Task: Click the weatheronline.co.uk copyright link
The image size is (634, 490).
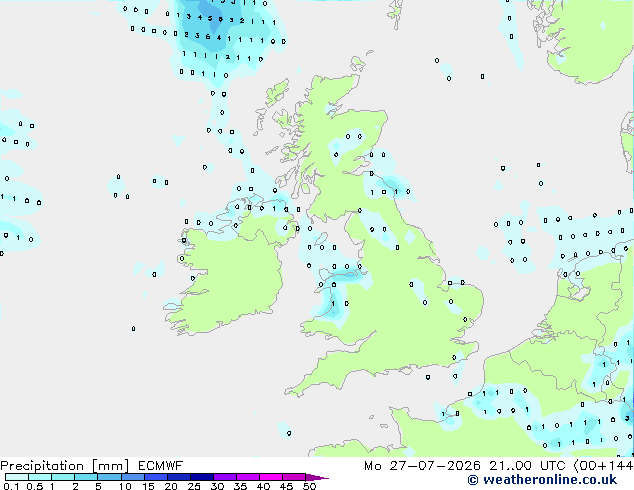Action: [x=542, y=480]
